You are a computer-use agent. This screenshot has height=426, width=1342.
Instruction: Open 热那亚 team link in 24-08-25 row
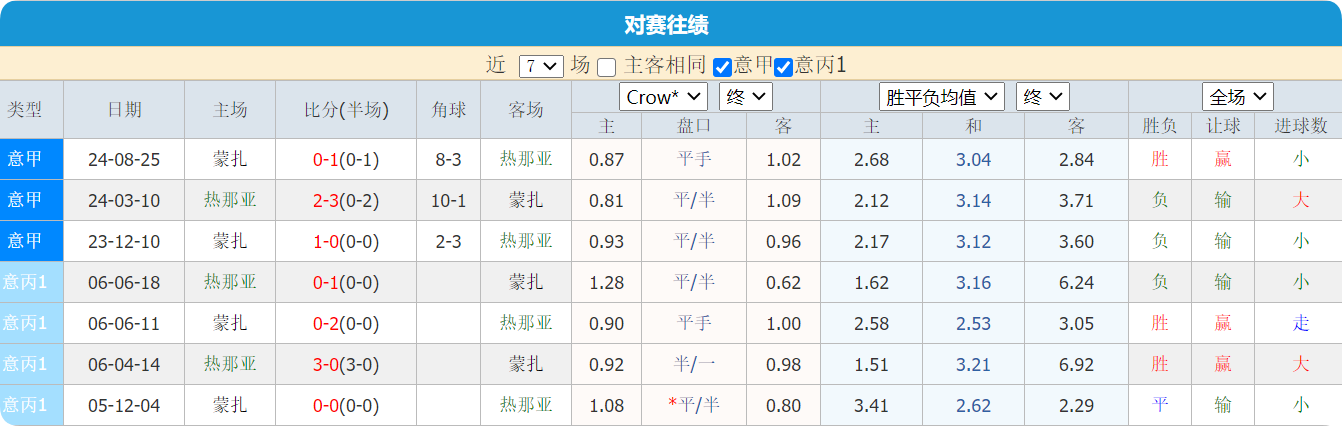526,159
